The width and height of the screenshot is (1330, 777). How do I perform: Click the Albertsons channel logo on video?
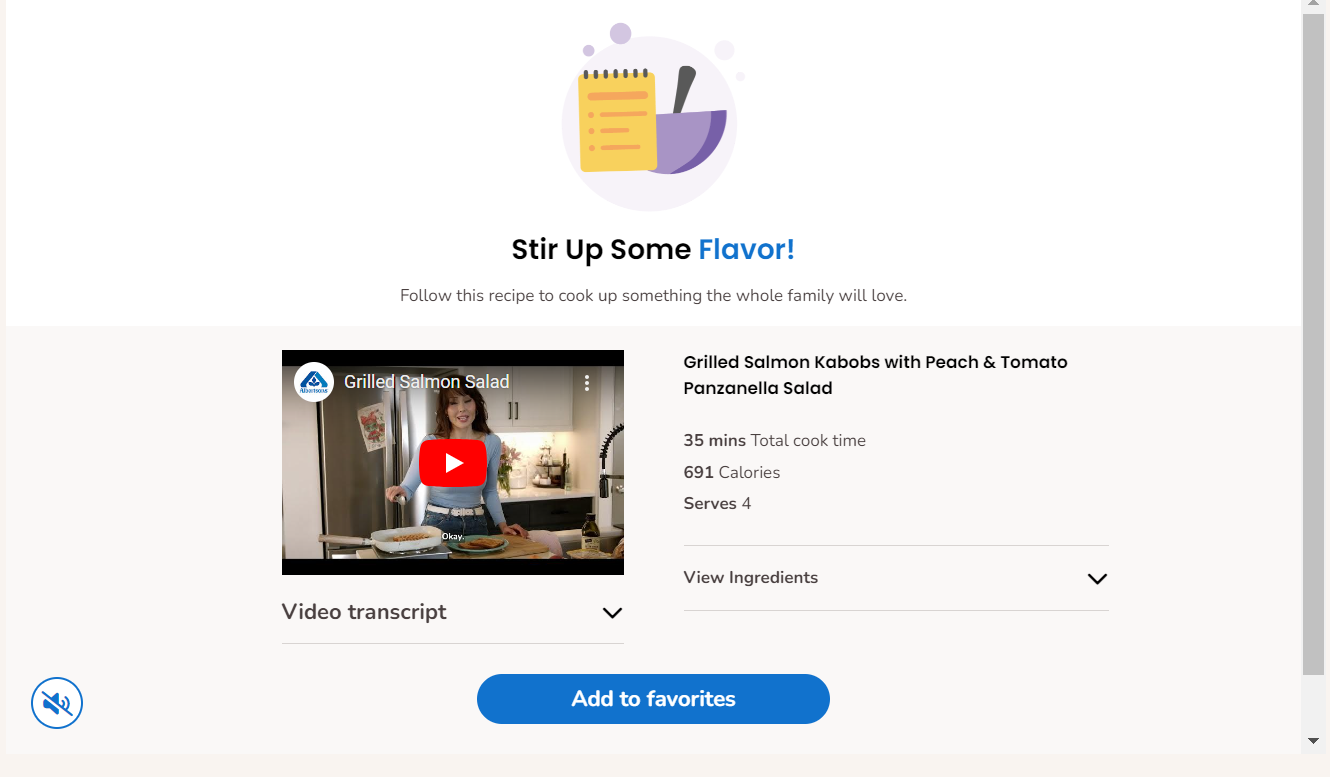314,382
